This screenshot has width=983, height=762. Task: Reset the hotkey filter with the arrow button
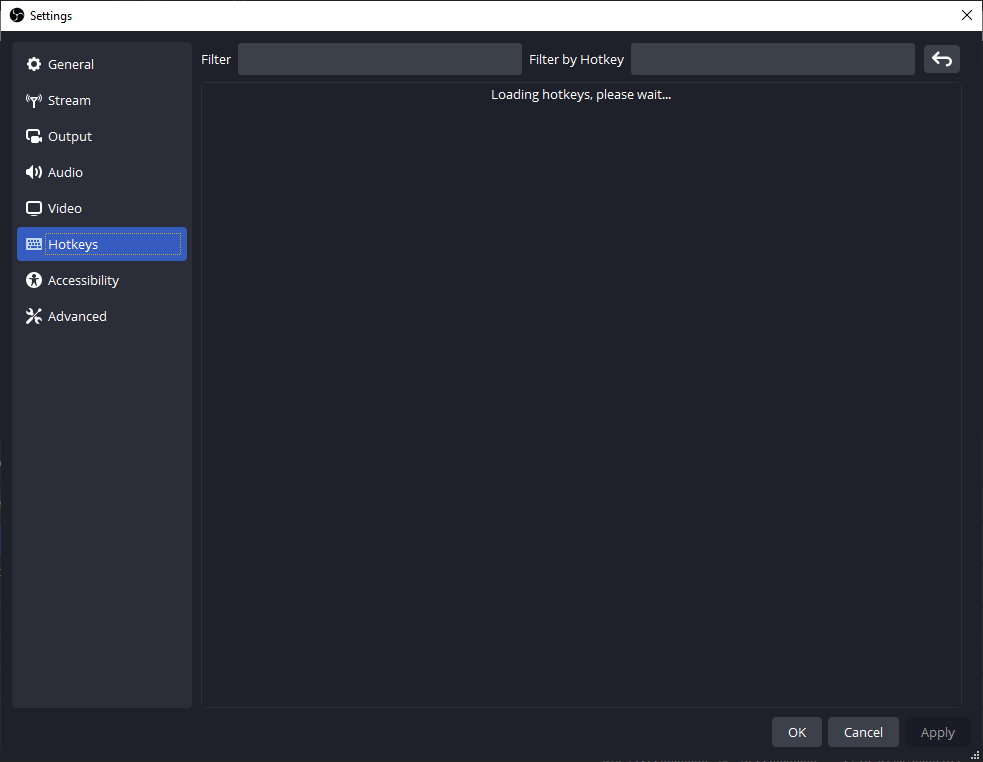tap(942, 59)
